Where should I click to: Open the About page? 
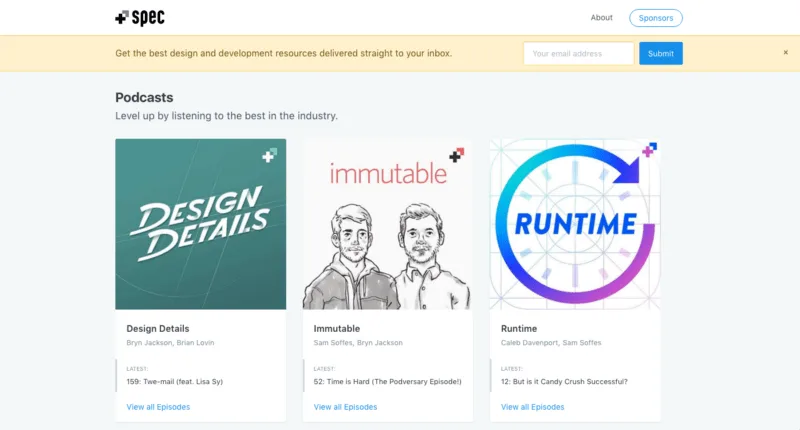pyautogui.click(x=602, y=18)
